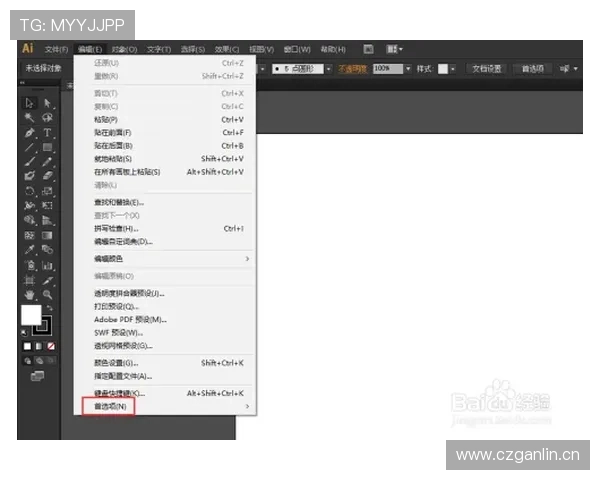Image resolution: width=600 pixels, height=480 pixels.
Task: Expand the 编辑颜色 submenu
Action: (248, 259)
